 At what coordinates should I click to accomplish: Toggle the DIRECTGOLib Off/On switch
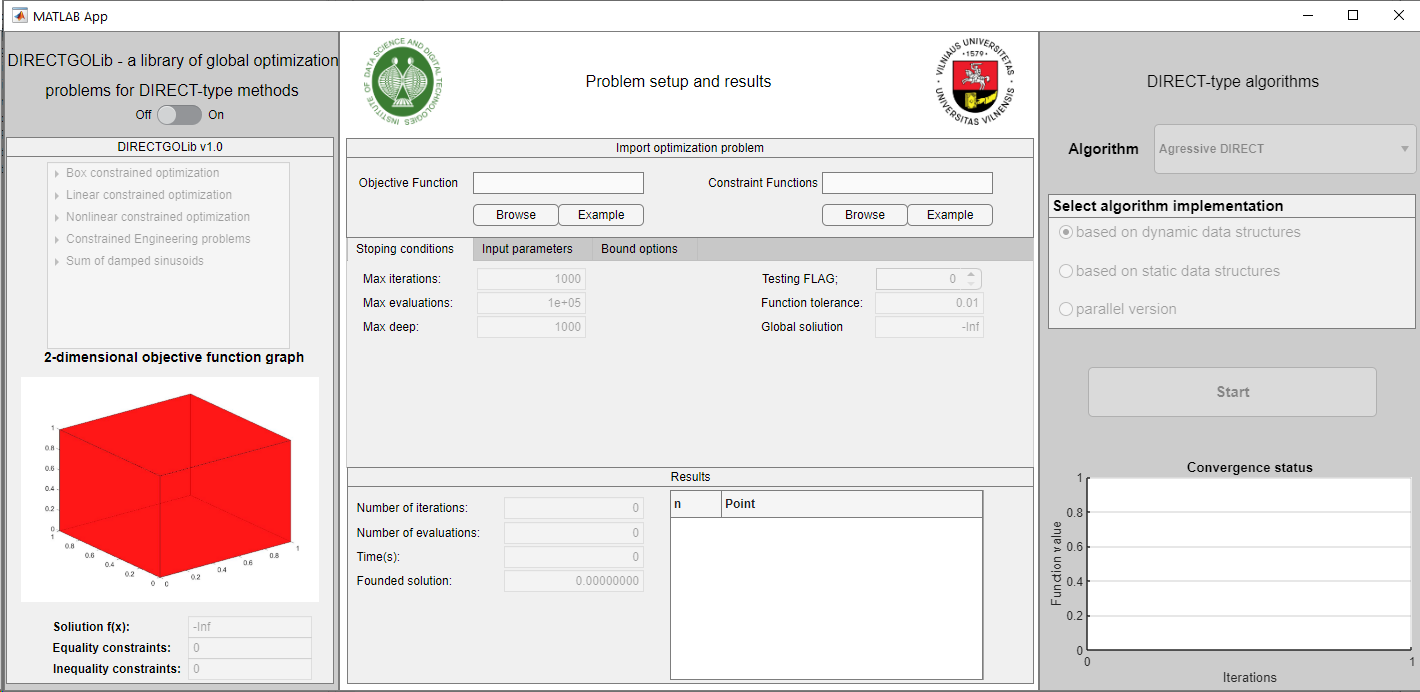click(179, 115)
